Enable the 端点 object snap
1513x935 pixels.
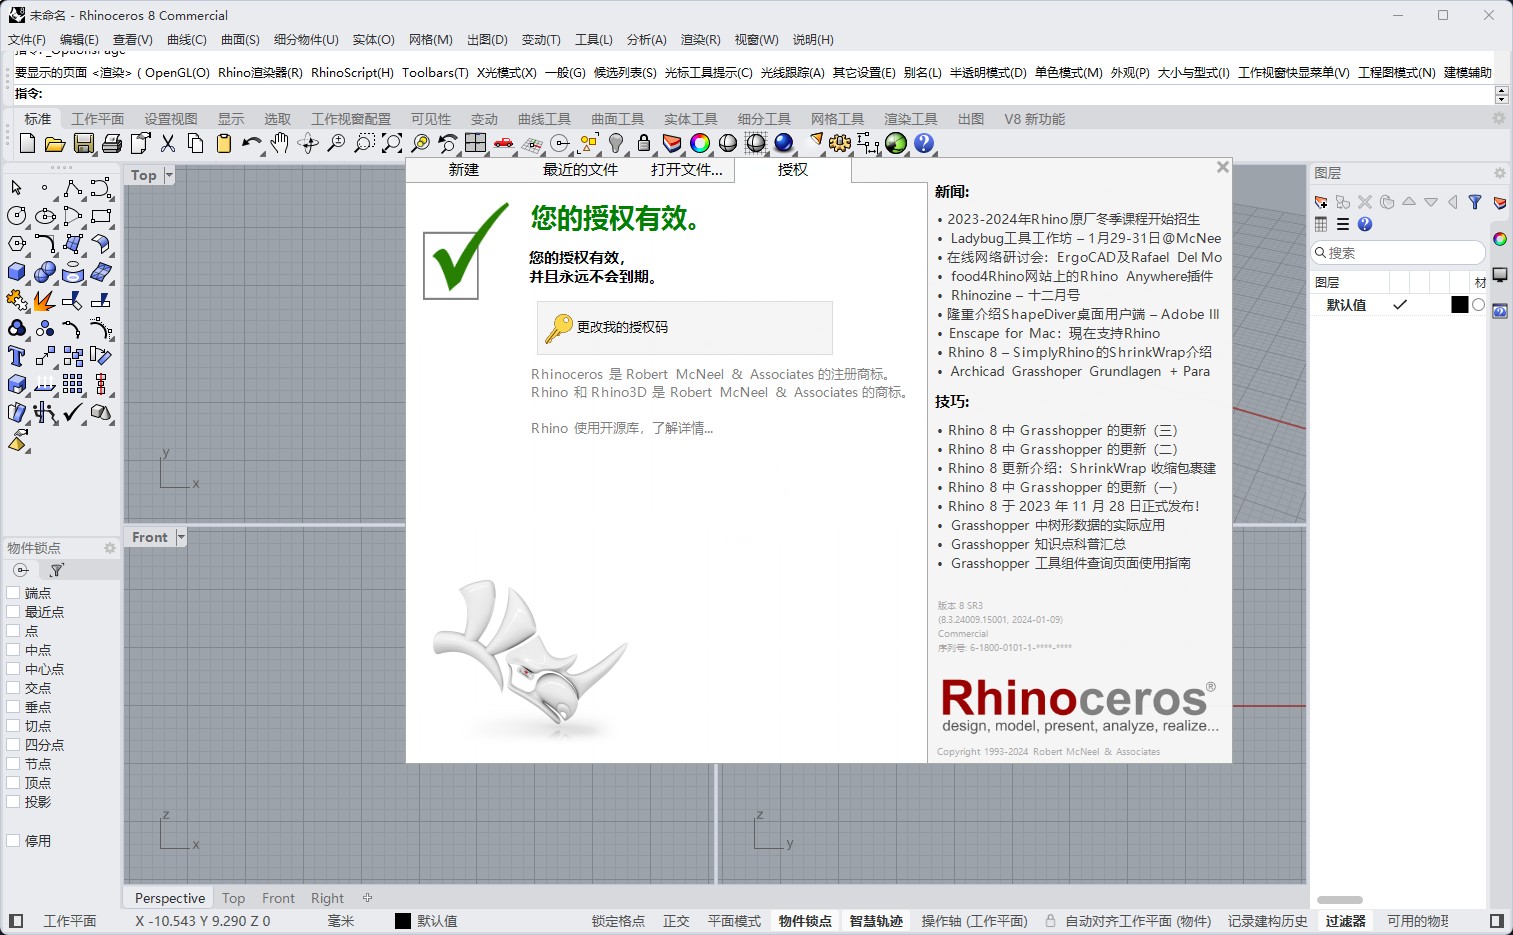(x=13, y=593)
